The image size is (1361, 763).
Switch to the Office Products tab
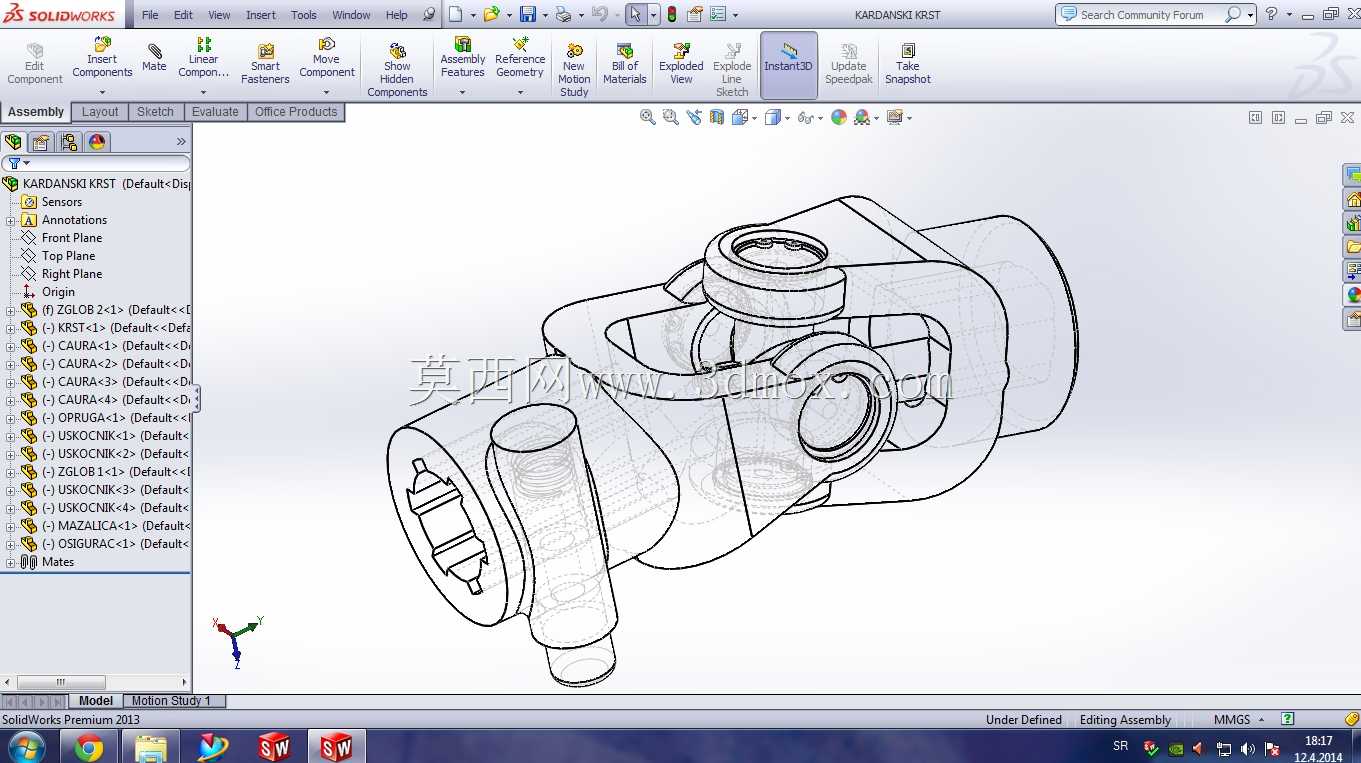(296, 112)
